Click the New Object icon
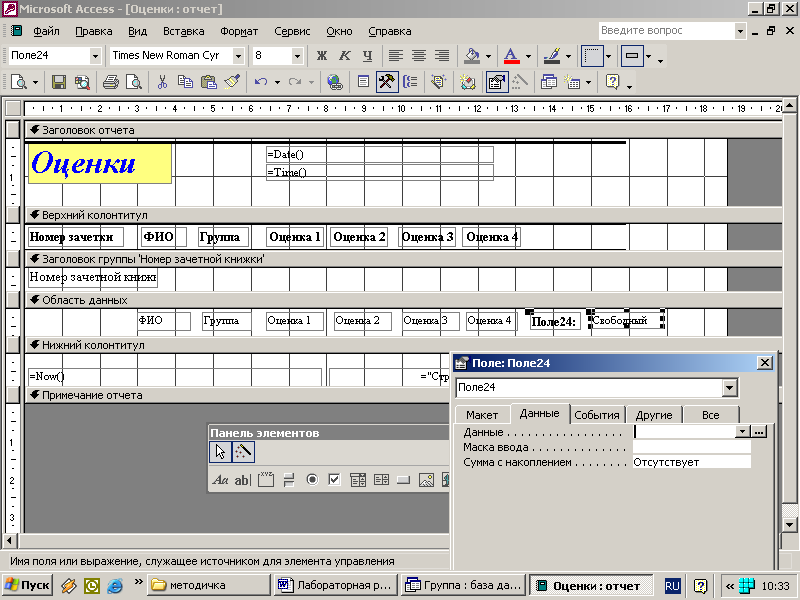The height and width of the screenshot is (600, 800). point(572,82)
